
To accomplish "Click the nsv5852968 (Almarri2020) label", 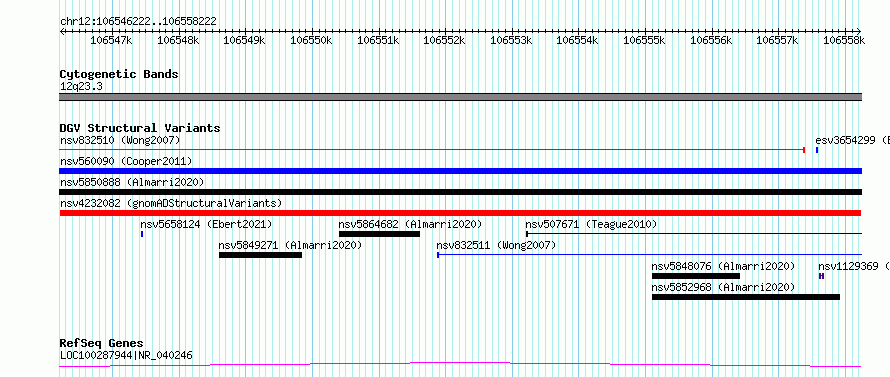I will pos(723,287).
